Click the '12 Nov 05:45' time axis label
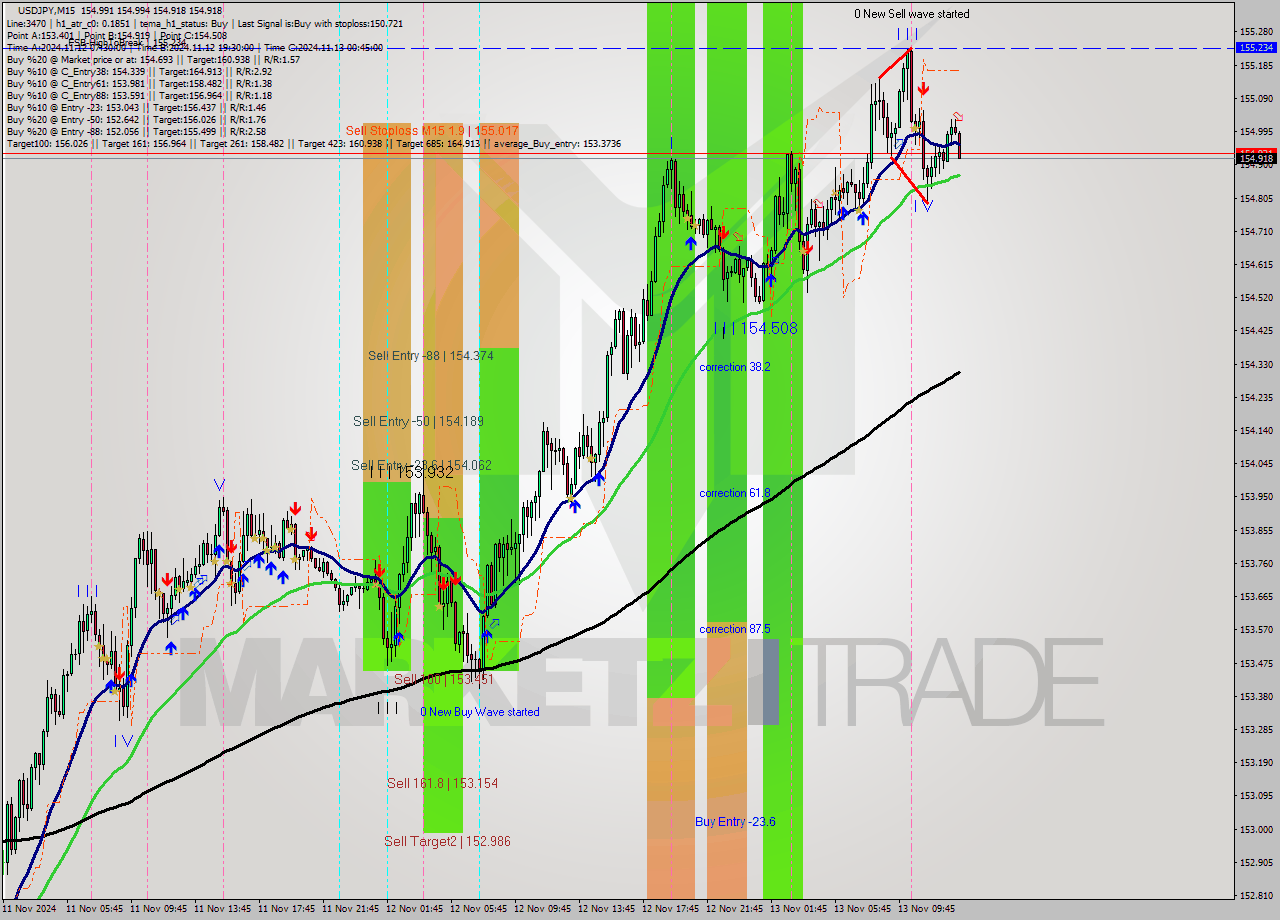 [x=479, y=909]
